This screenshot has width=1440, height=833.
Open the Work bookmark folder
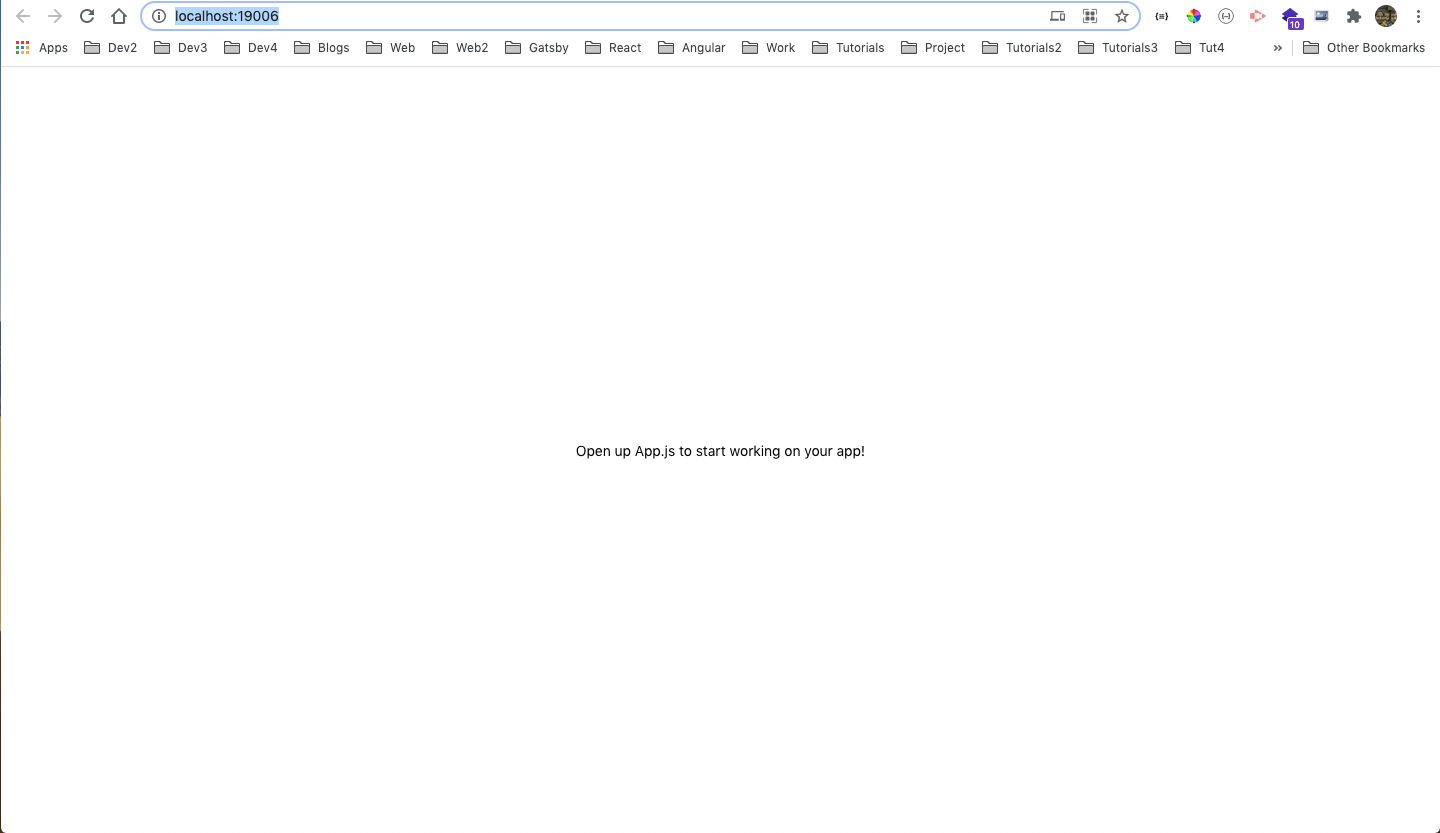click(x=769, y=48)
